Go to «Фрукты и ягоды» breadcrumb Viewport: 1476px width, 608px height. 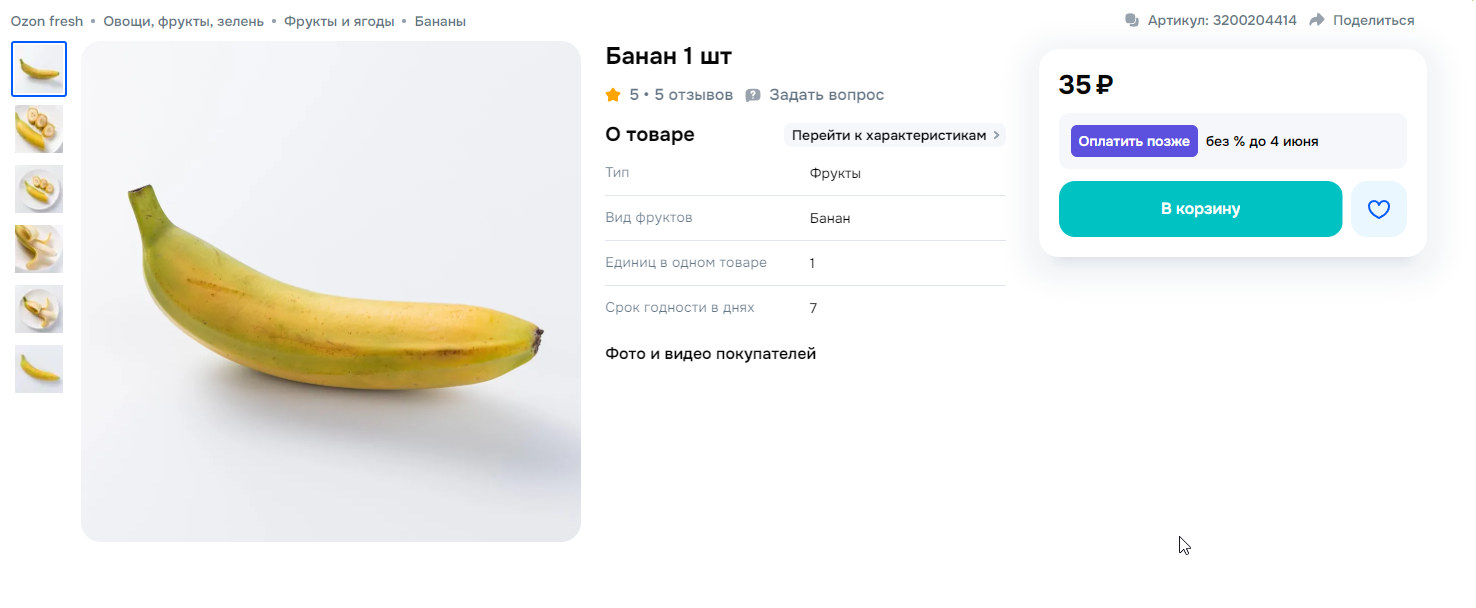click(339, 21)
